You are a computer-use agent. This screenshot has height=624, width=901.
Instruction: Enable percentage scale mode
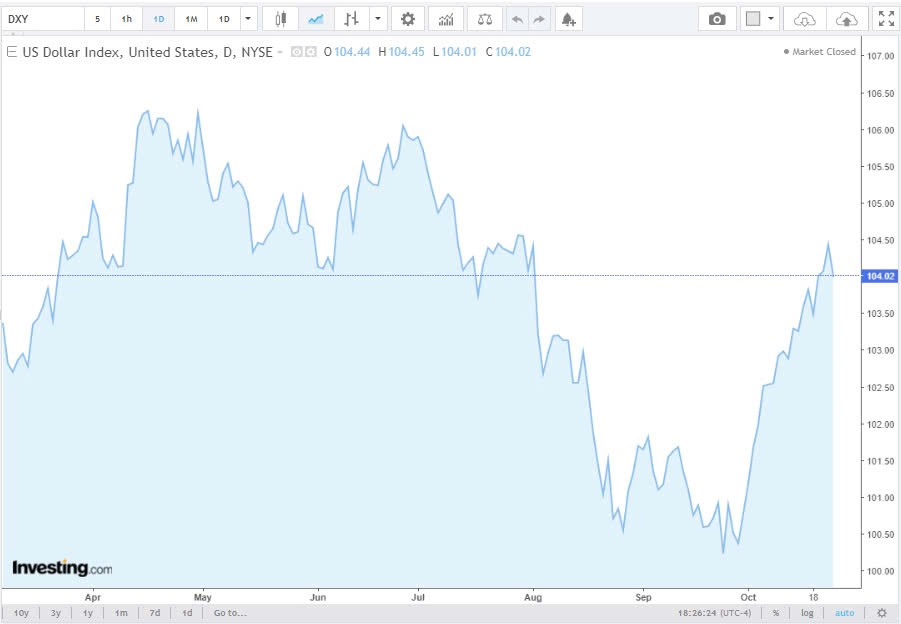(x=775, y=613)
